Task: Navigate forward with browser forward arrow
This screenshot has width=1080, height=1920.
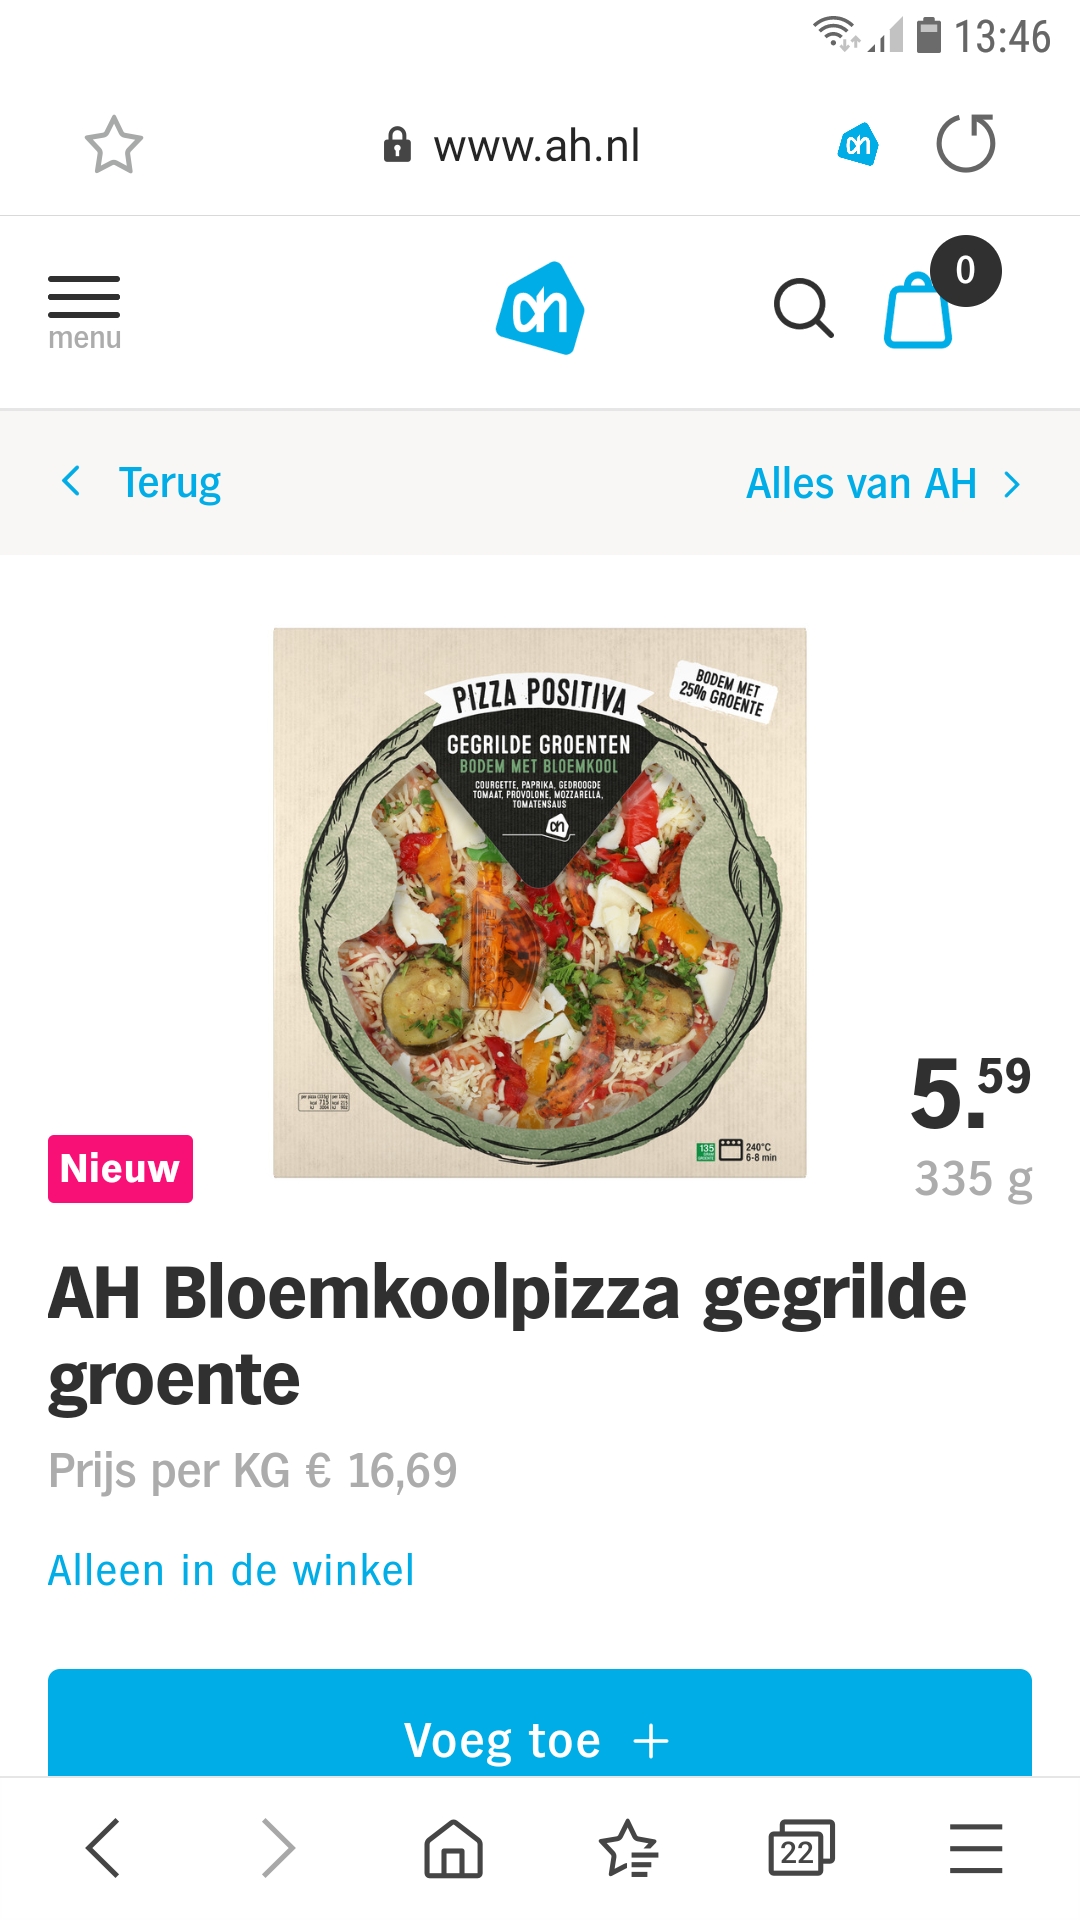Action: 278,1848
